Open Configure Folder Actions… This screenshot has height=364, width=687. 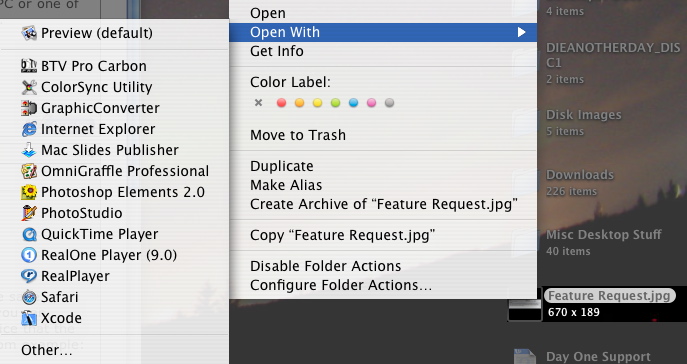[x=383, y=285]
